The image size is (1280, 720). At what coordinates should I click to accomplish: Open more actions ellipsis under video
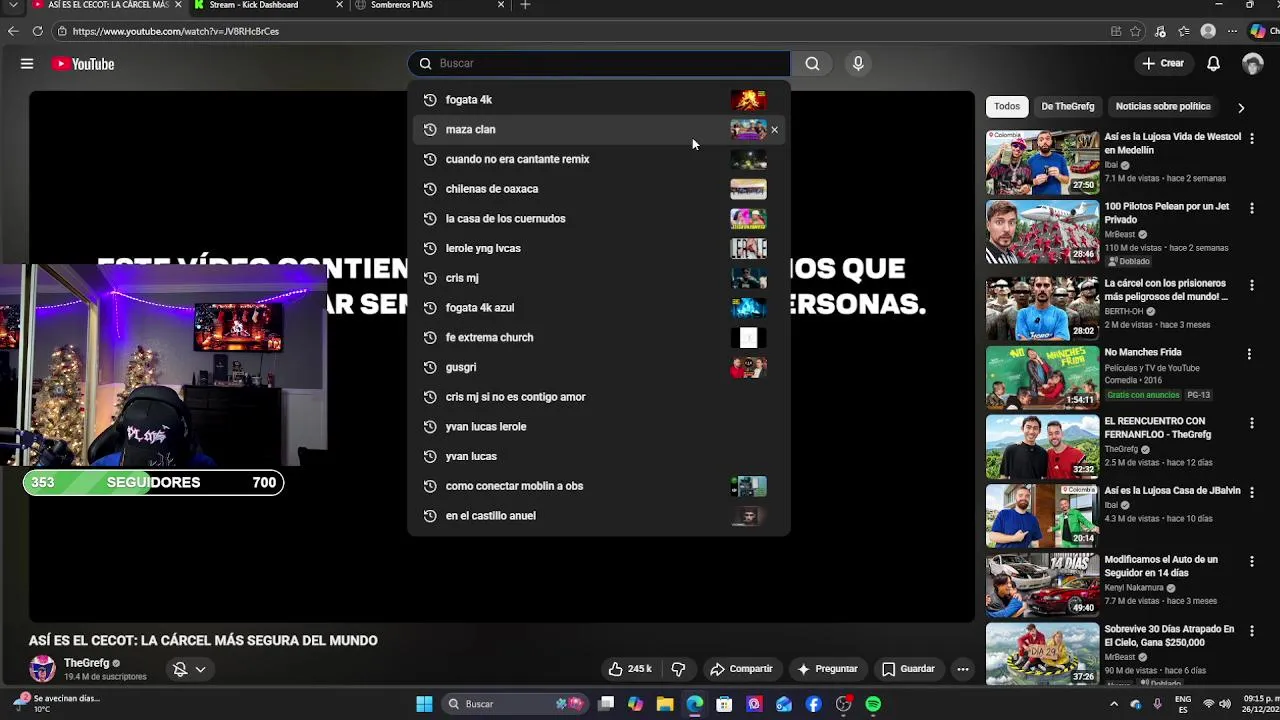(x=963, y=669)
